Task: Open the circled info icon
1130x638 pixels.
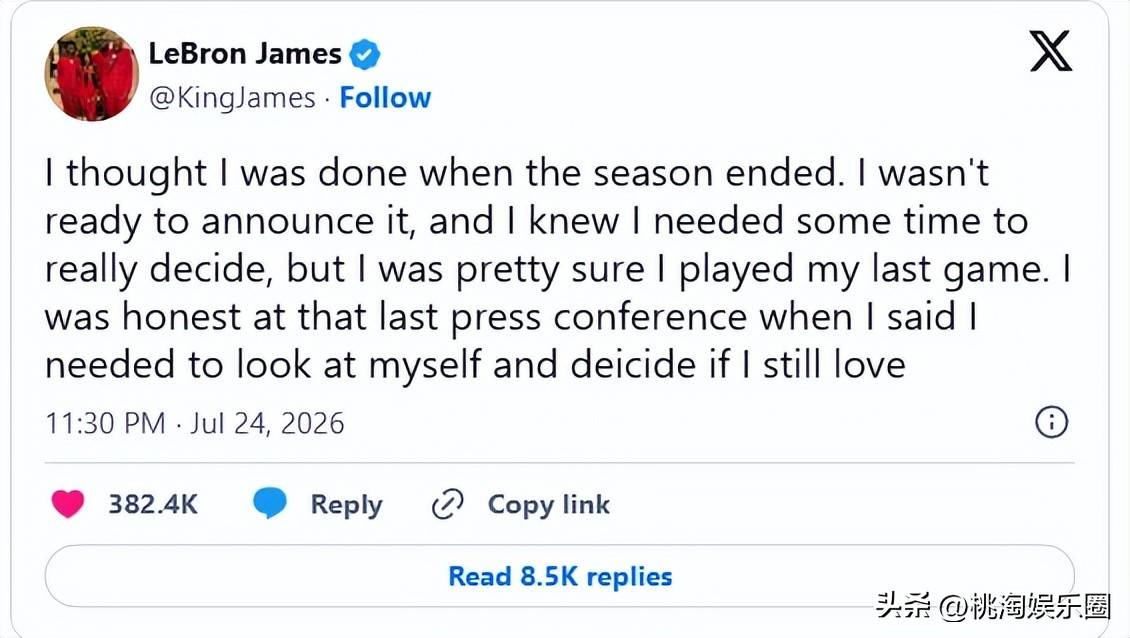Action: click(1051, 422)
